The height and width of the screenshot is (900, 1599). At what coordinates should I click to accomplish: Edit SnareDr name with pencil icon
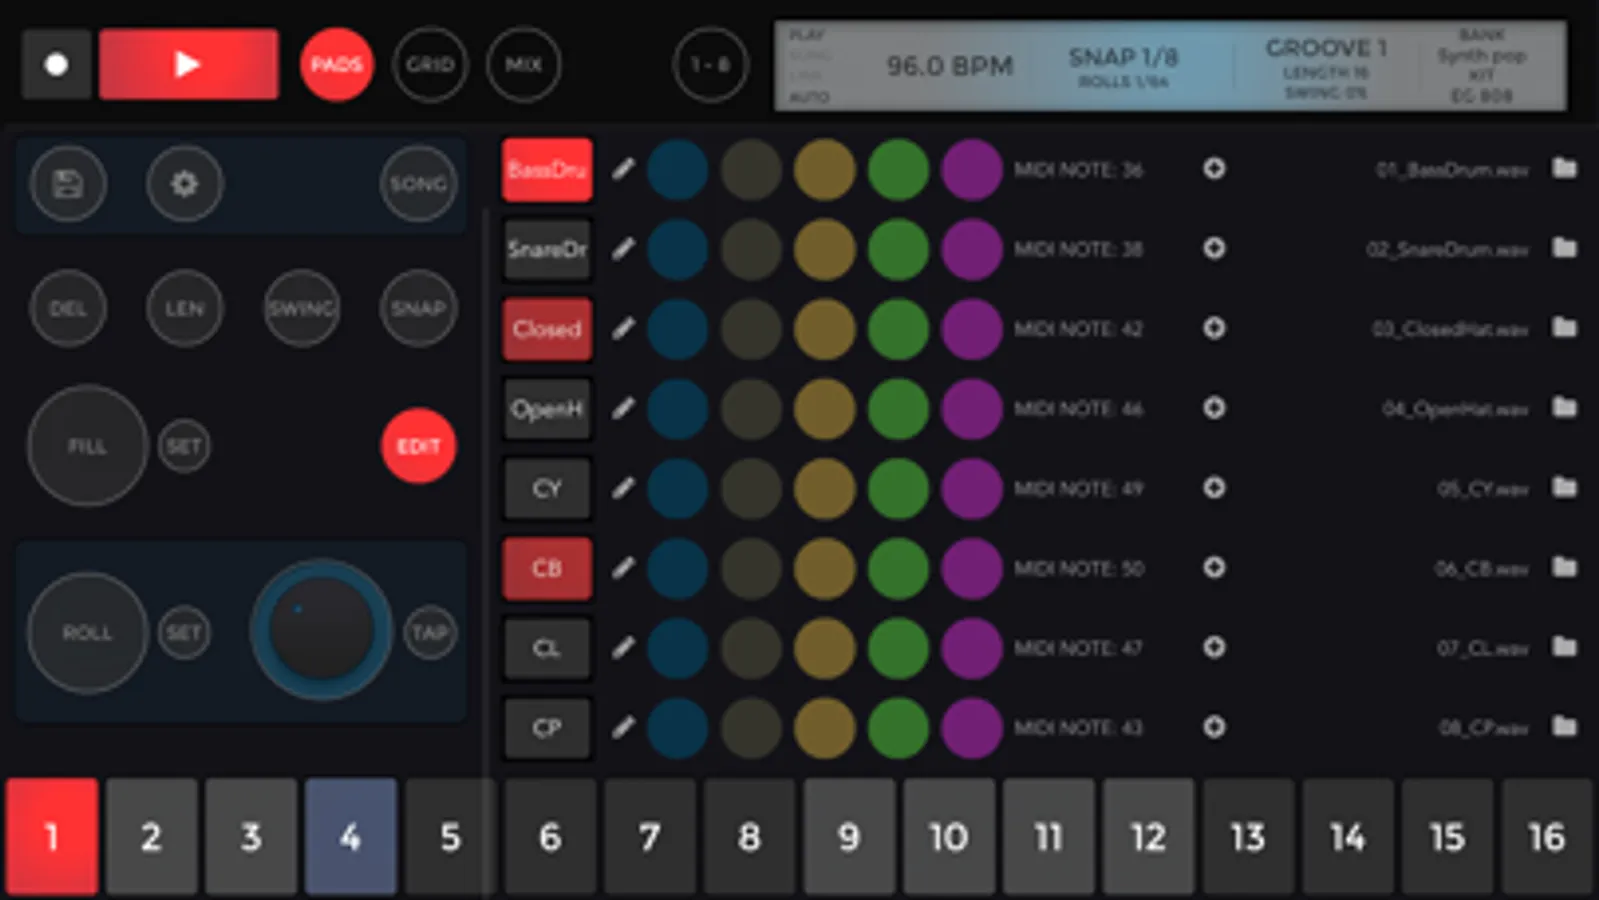point(623,249)
